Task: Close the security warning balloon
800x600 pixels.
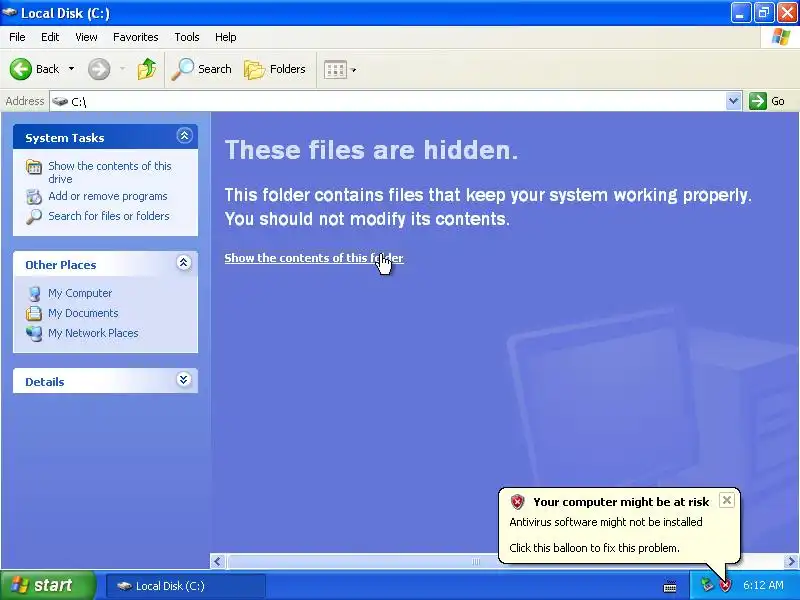Action: [x=727, y=500]
